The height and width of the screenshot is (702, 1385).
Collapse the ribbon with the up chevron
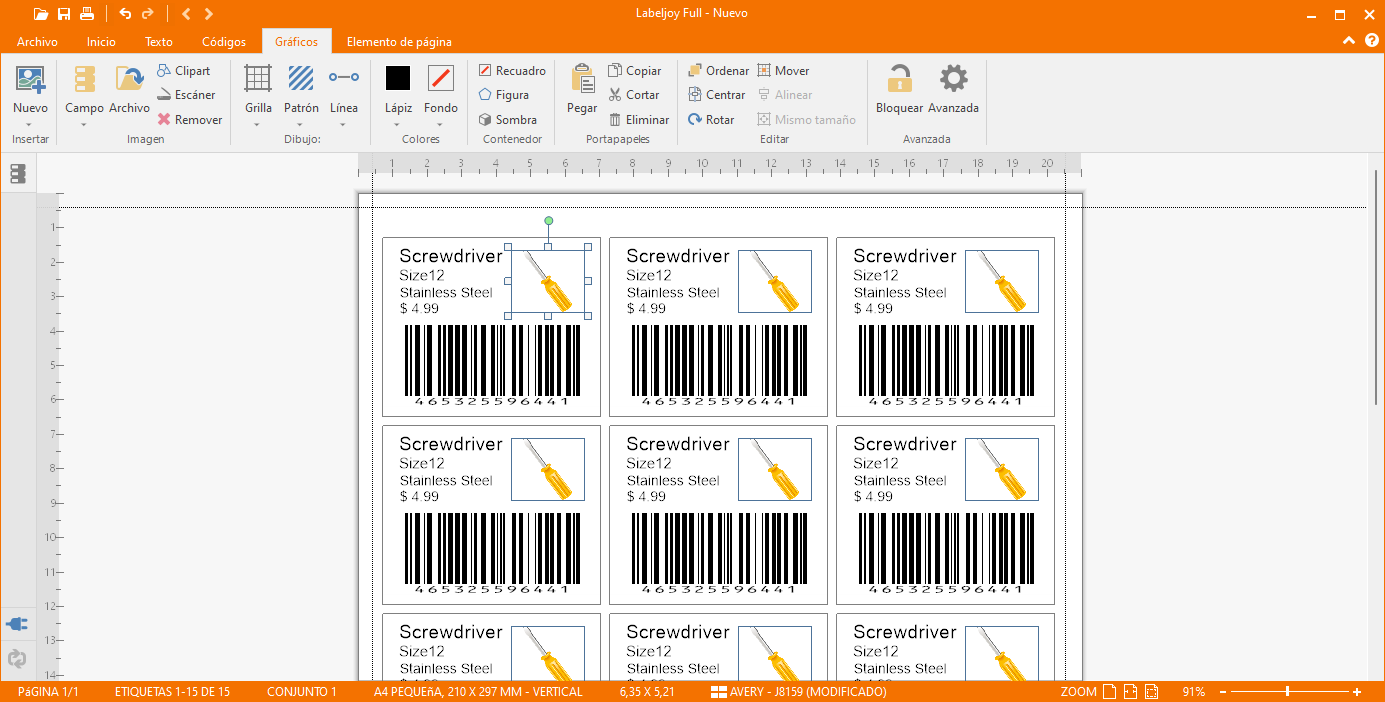(1349, 41)
